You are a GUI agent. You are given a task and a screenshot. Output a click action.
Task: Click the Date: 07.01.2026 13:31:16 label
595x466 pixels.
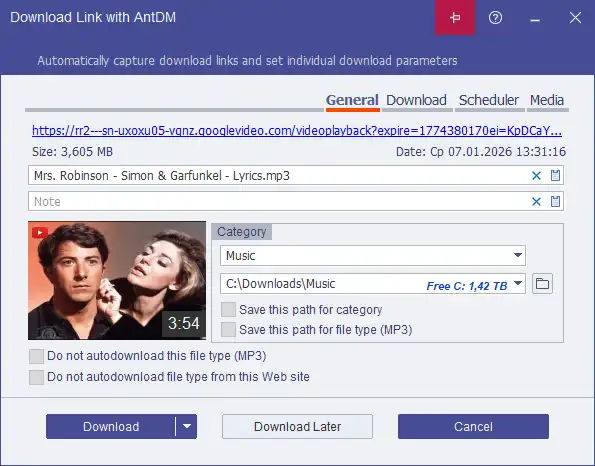[x=481, y=152]
